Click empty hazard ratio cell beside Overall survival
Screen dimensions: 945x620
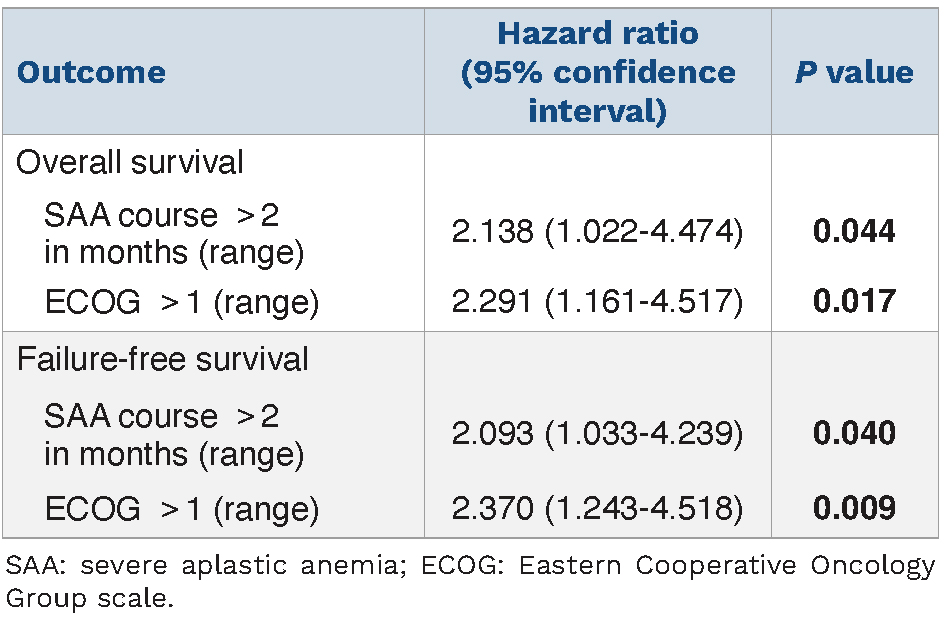pyautogui.click(x=597, y=162)
